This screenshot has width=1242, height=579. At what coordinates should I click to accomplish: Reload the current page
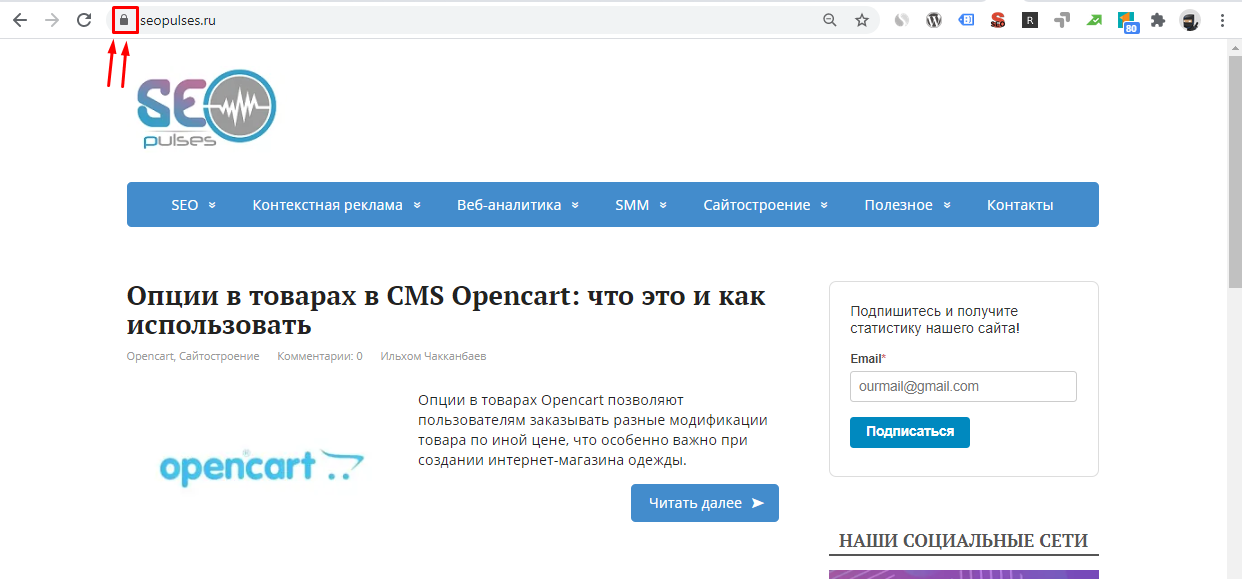pyautogui.click(x=85, y=20)
